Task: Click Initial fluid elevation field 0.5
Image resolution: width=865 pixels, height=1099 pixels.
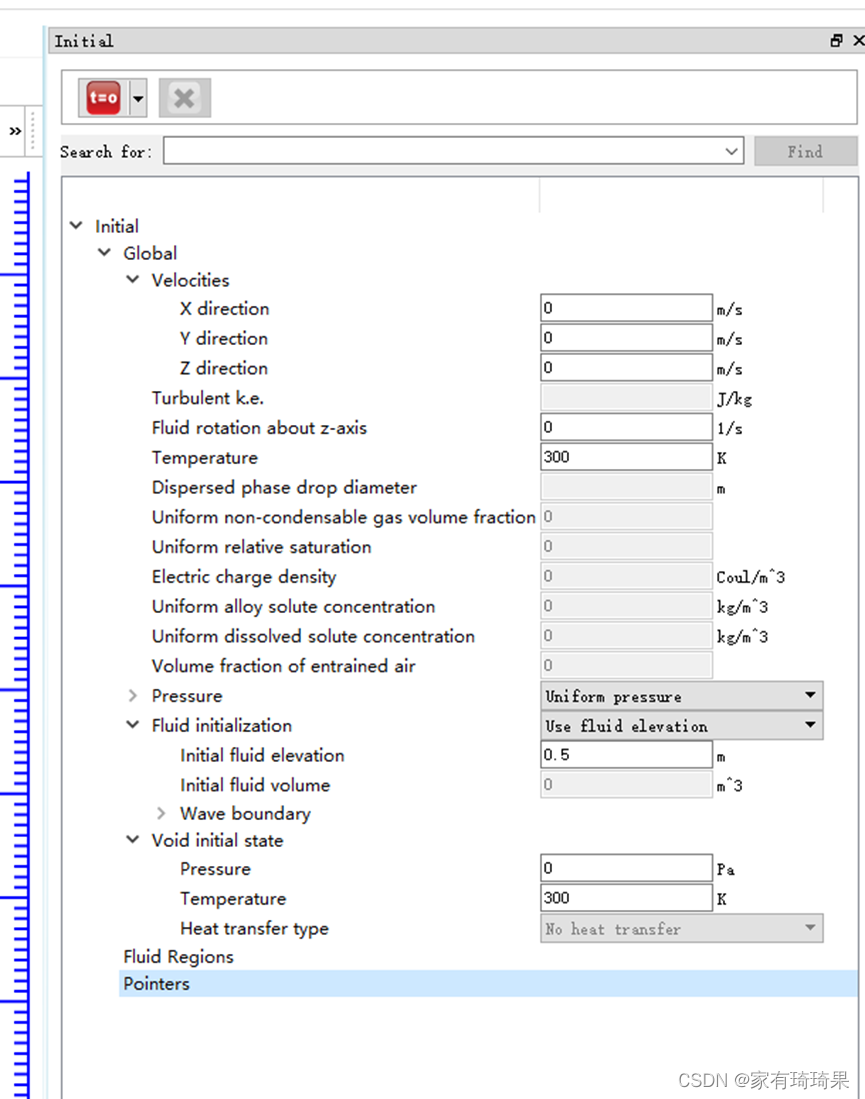Action: (x=626, y=755)
